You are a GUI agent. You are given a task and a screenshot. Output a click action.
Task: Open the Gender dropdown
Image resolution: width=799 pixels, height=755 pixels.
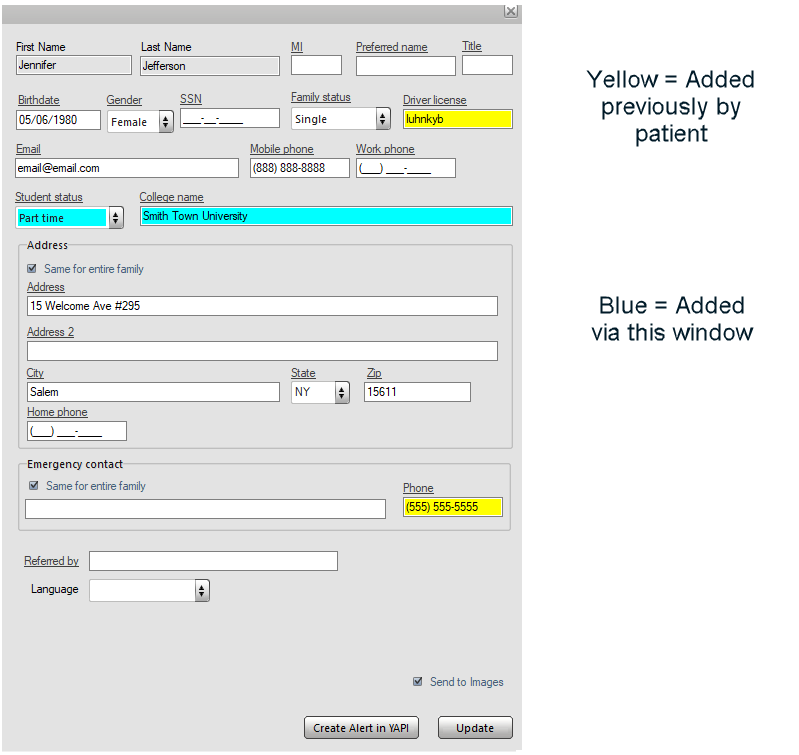click(140, 122)
